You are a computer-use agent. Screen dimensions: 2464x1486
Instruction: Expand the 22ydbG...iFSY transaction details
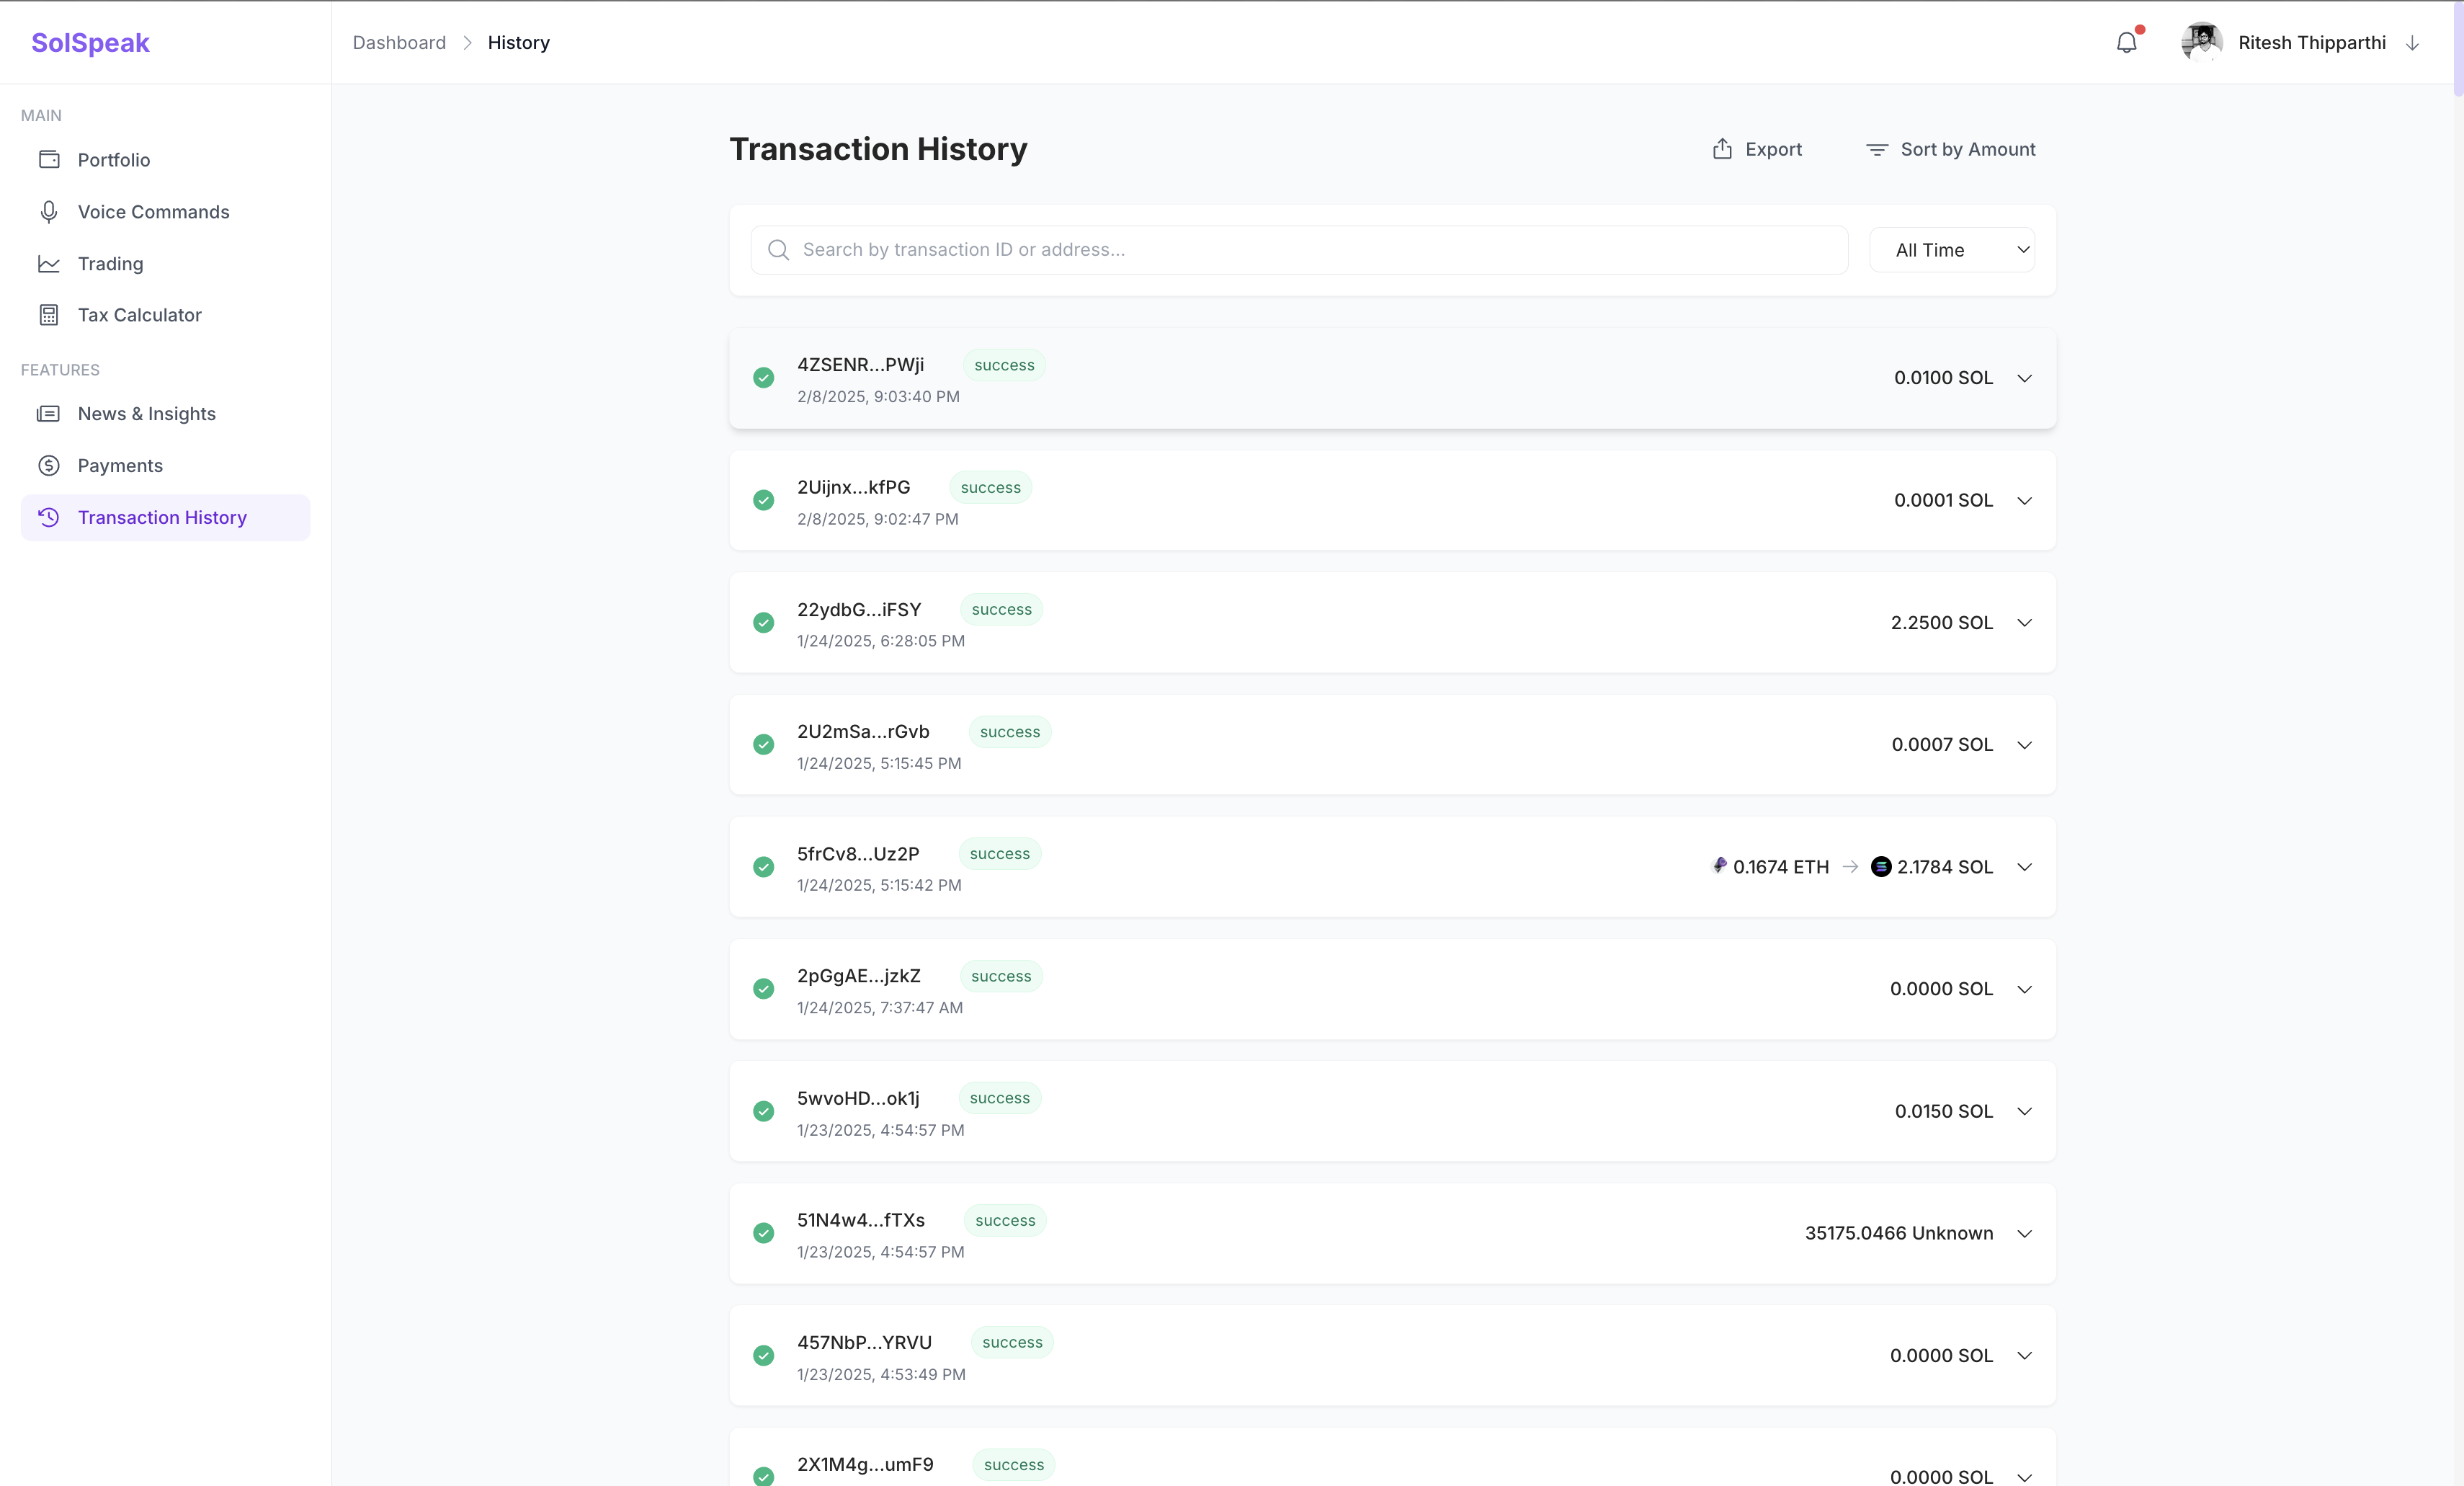click(x=2025, y=623)
